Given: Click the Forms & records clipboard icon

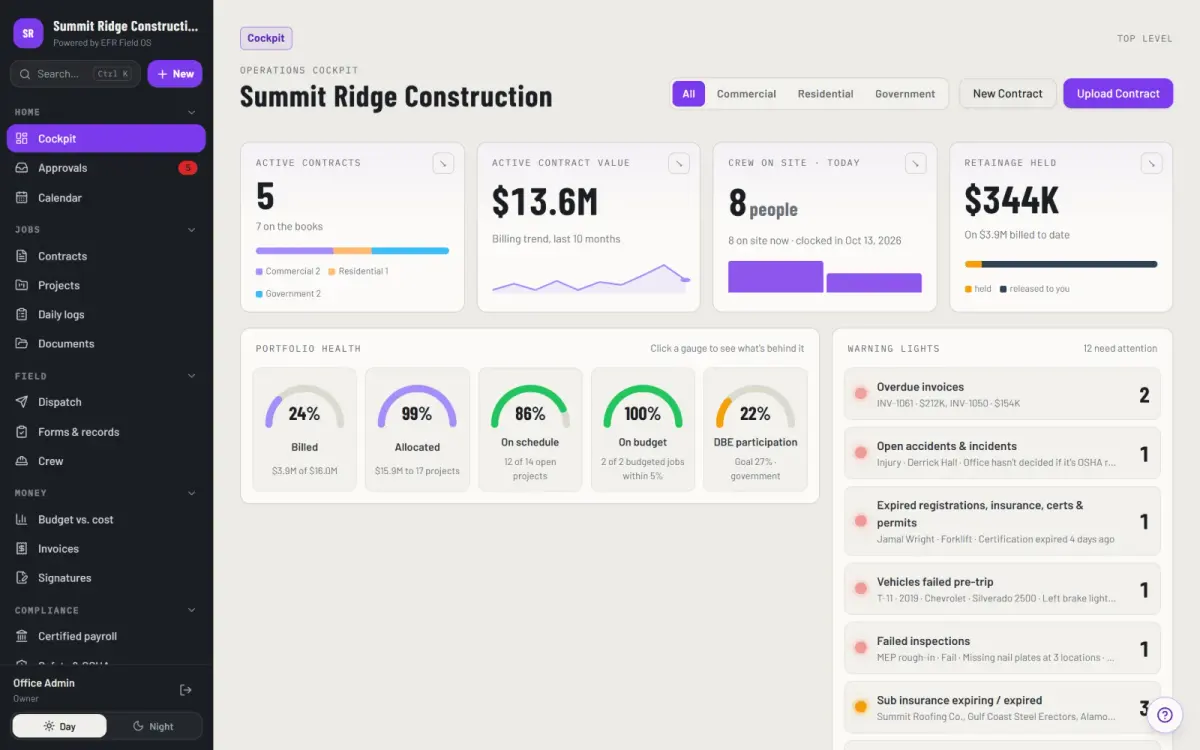Looking at the screenshot, I should click(22, 432).
